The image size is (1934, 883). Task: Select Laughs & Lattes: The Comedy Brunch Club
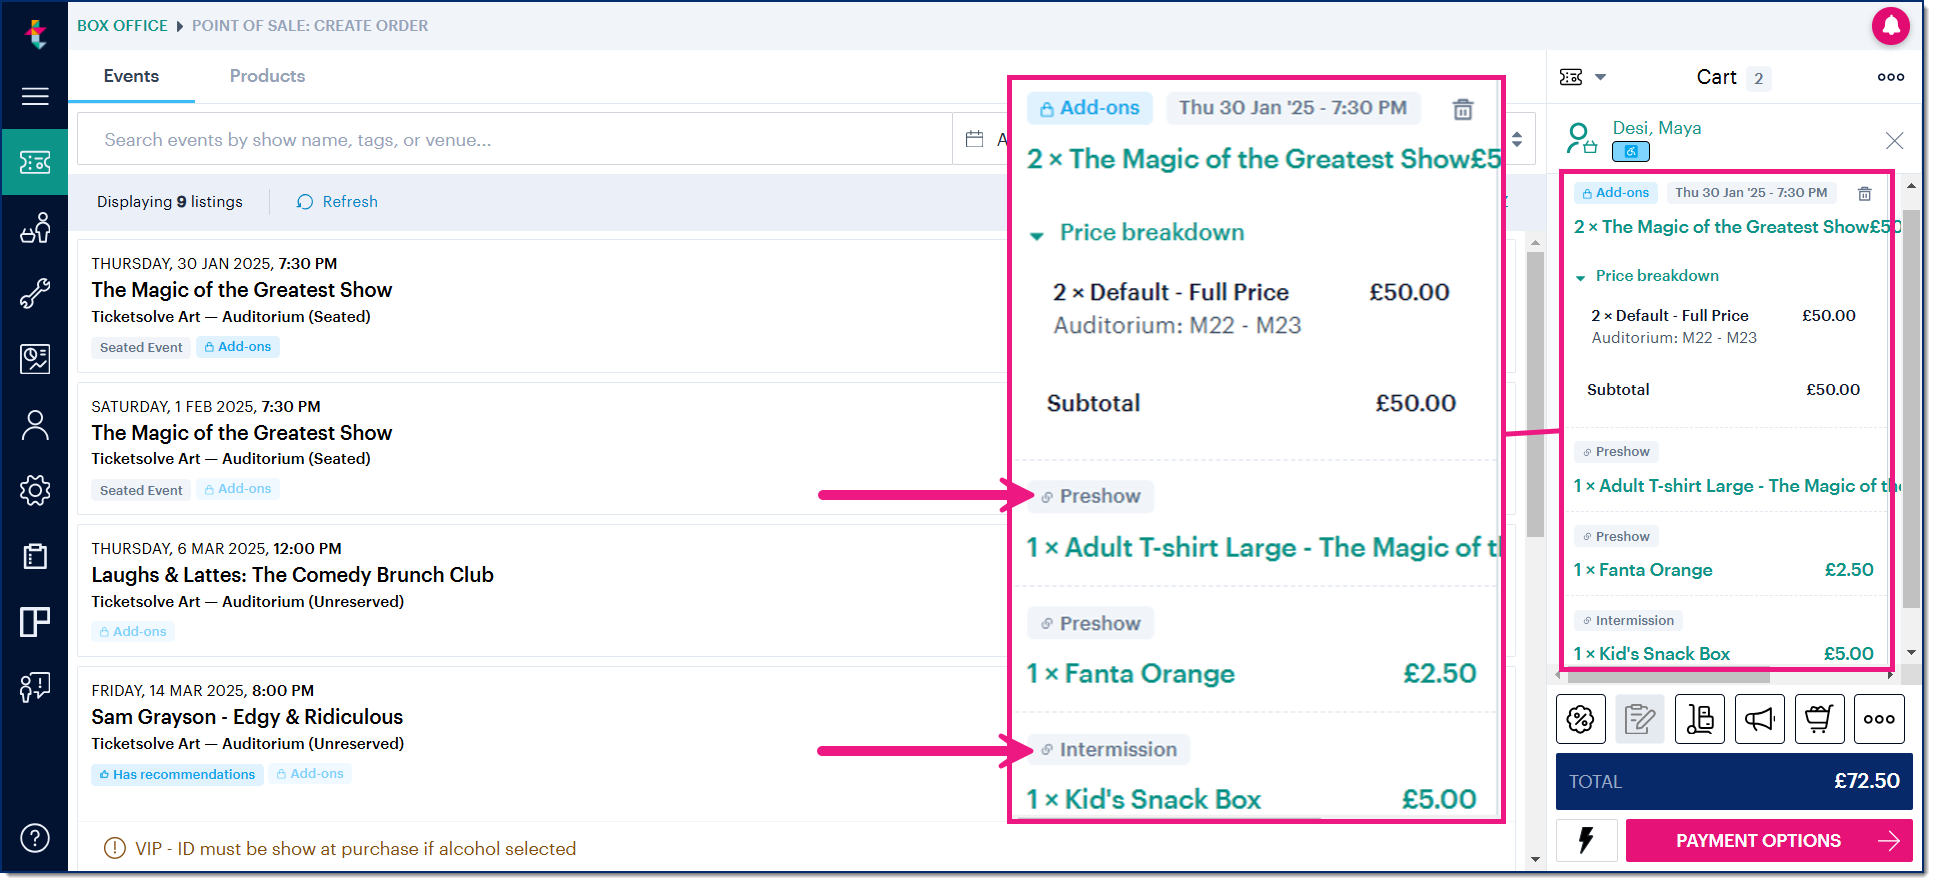[x=292, y=575]
